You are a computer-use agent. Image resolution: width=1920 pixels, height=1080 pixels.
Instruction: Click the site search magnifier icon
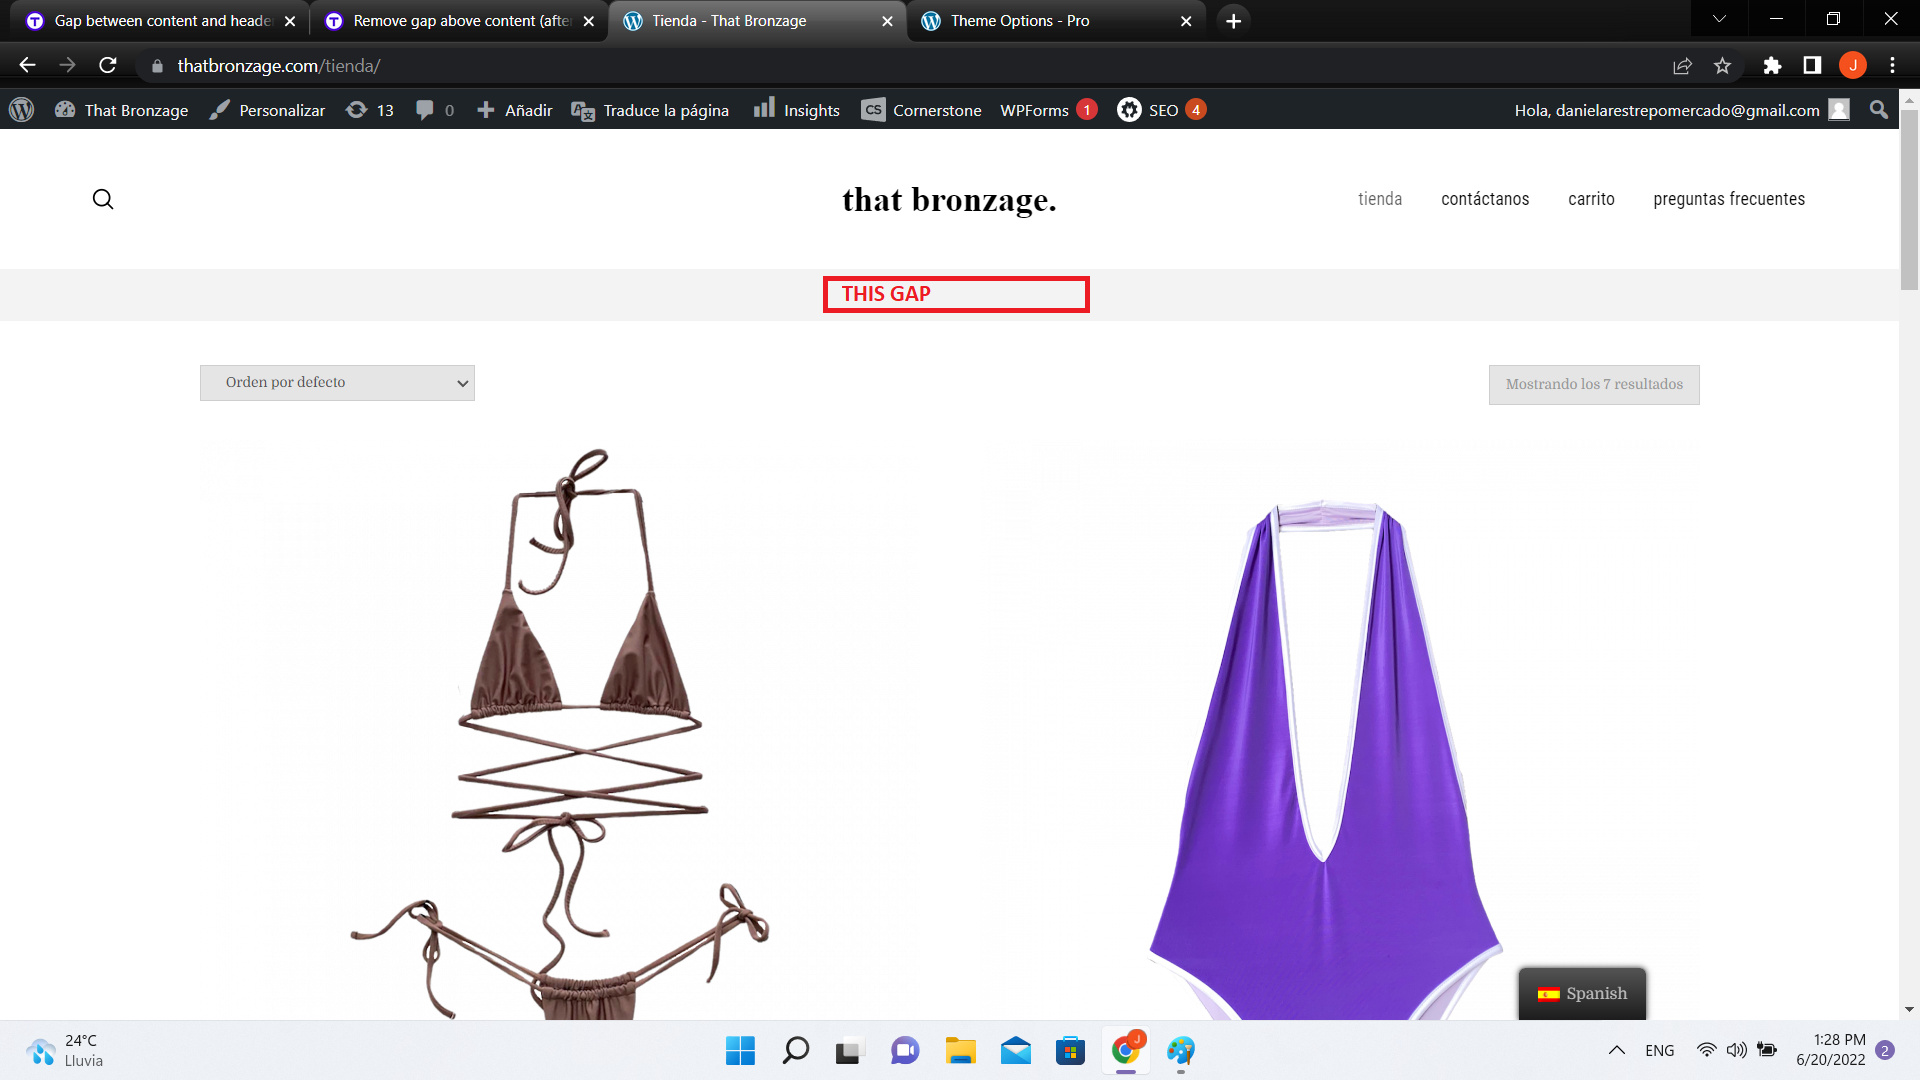103,199
